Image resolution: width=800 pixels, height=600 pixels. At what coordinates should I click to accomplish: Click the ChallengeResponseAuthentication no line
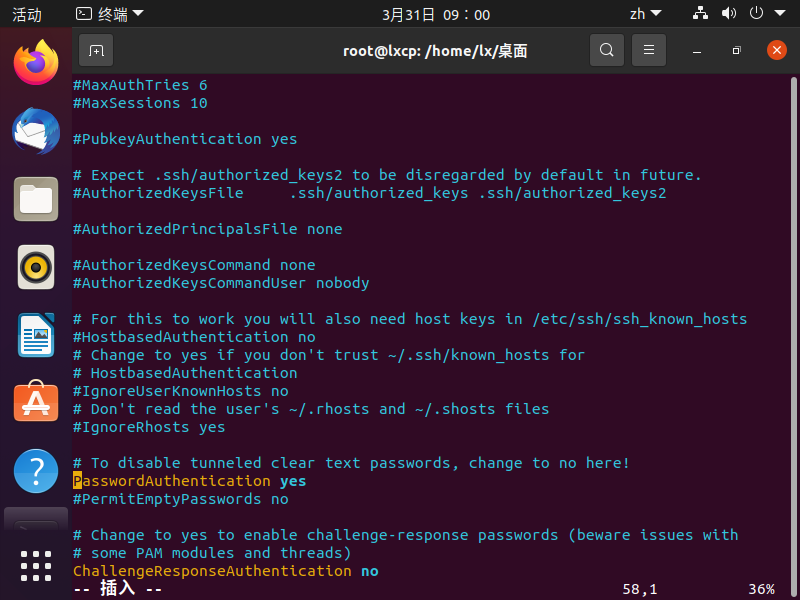tap(226, 571)
